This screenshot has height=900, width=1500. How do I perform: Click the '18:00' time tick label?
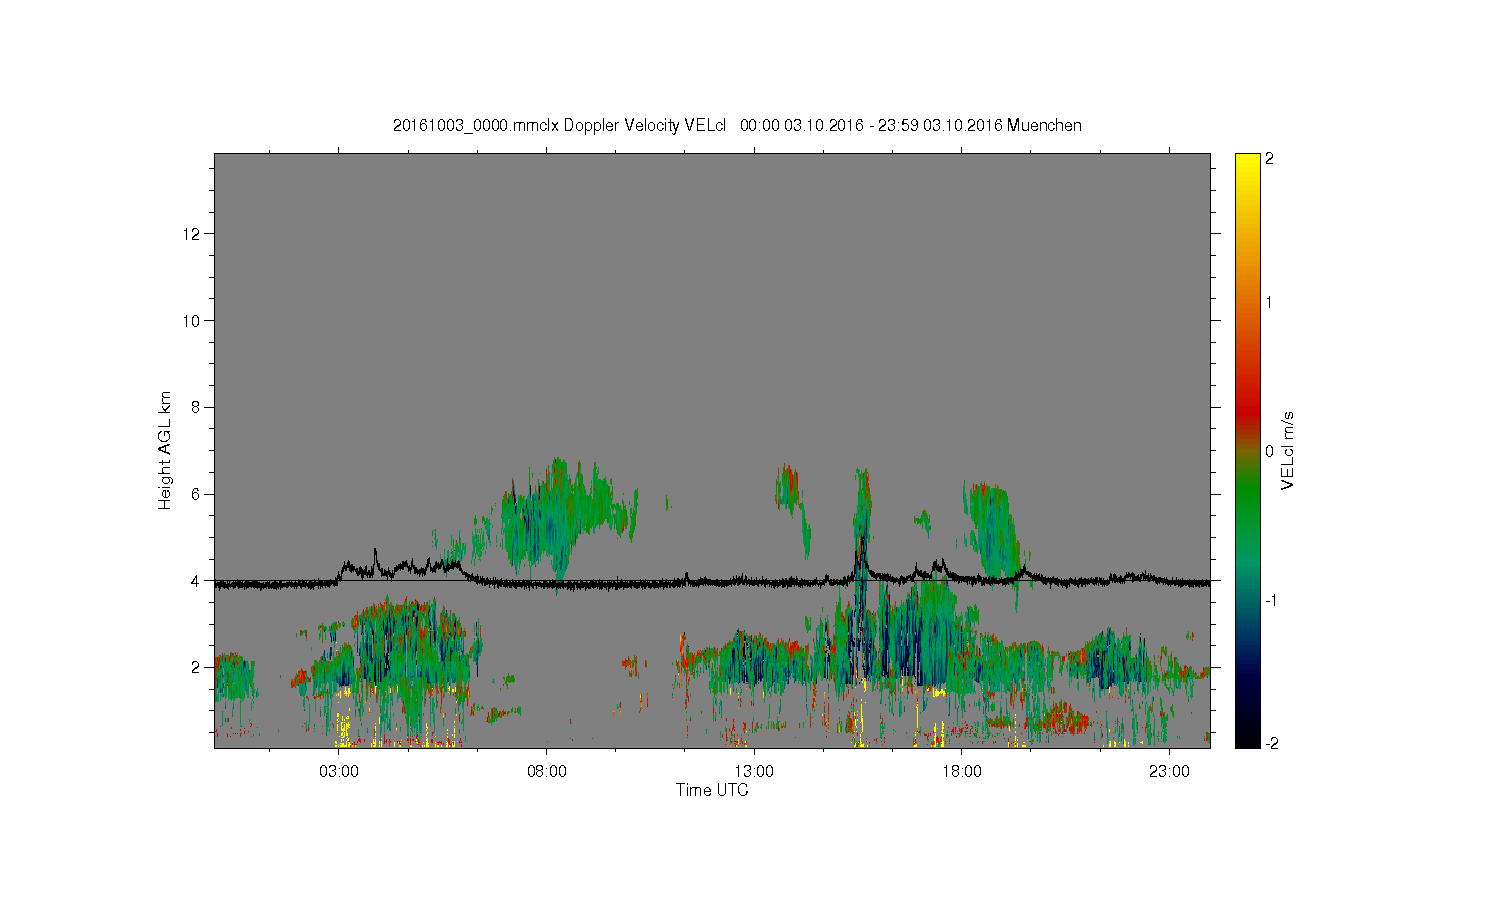click(962, 772)
